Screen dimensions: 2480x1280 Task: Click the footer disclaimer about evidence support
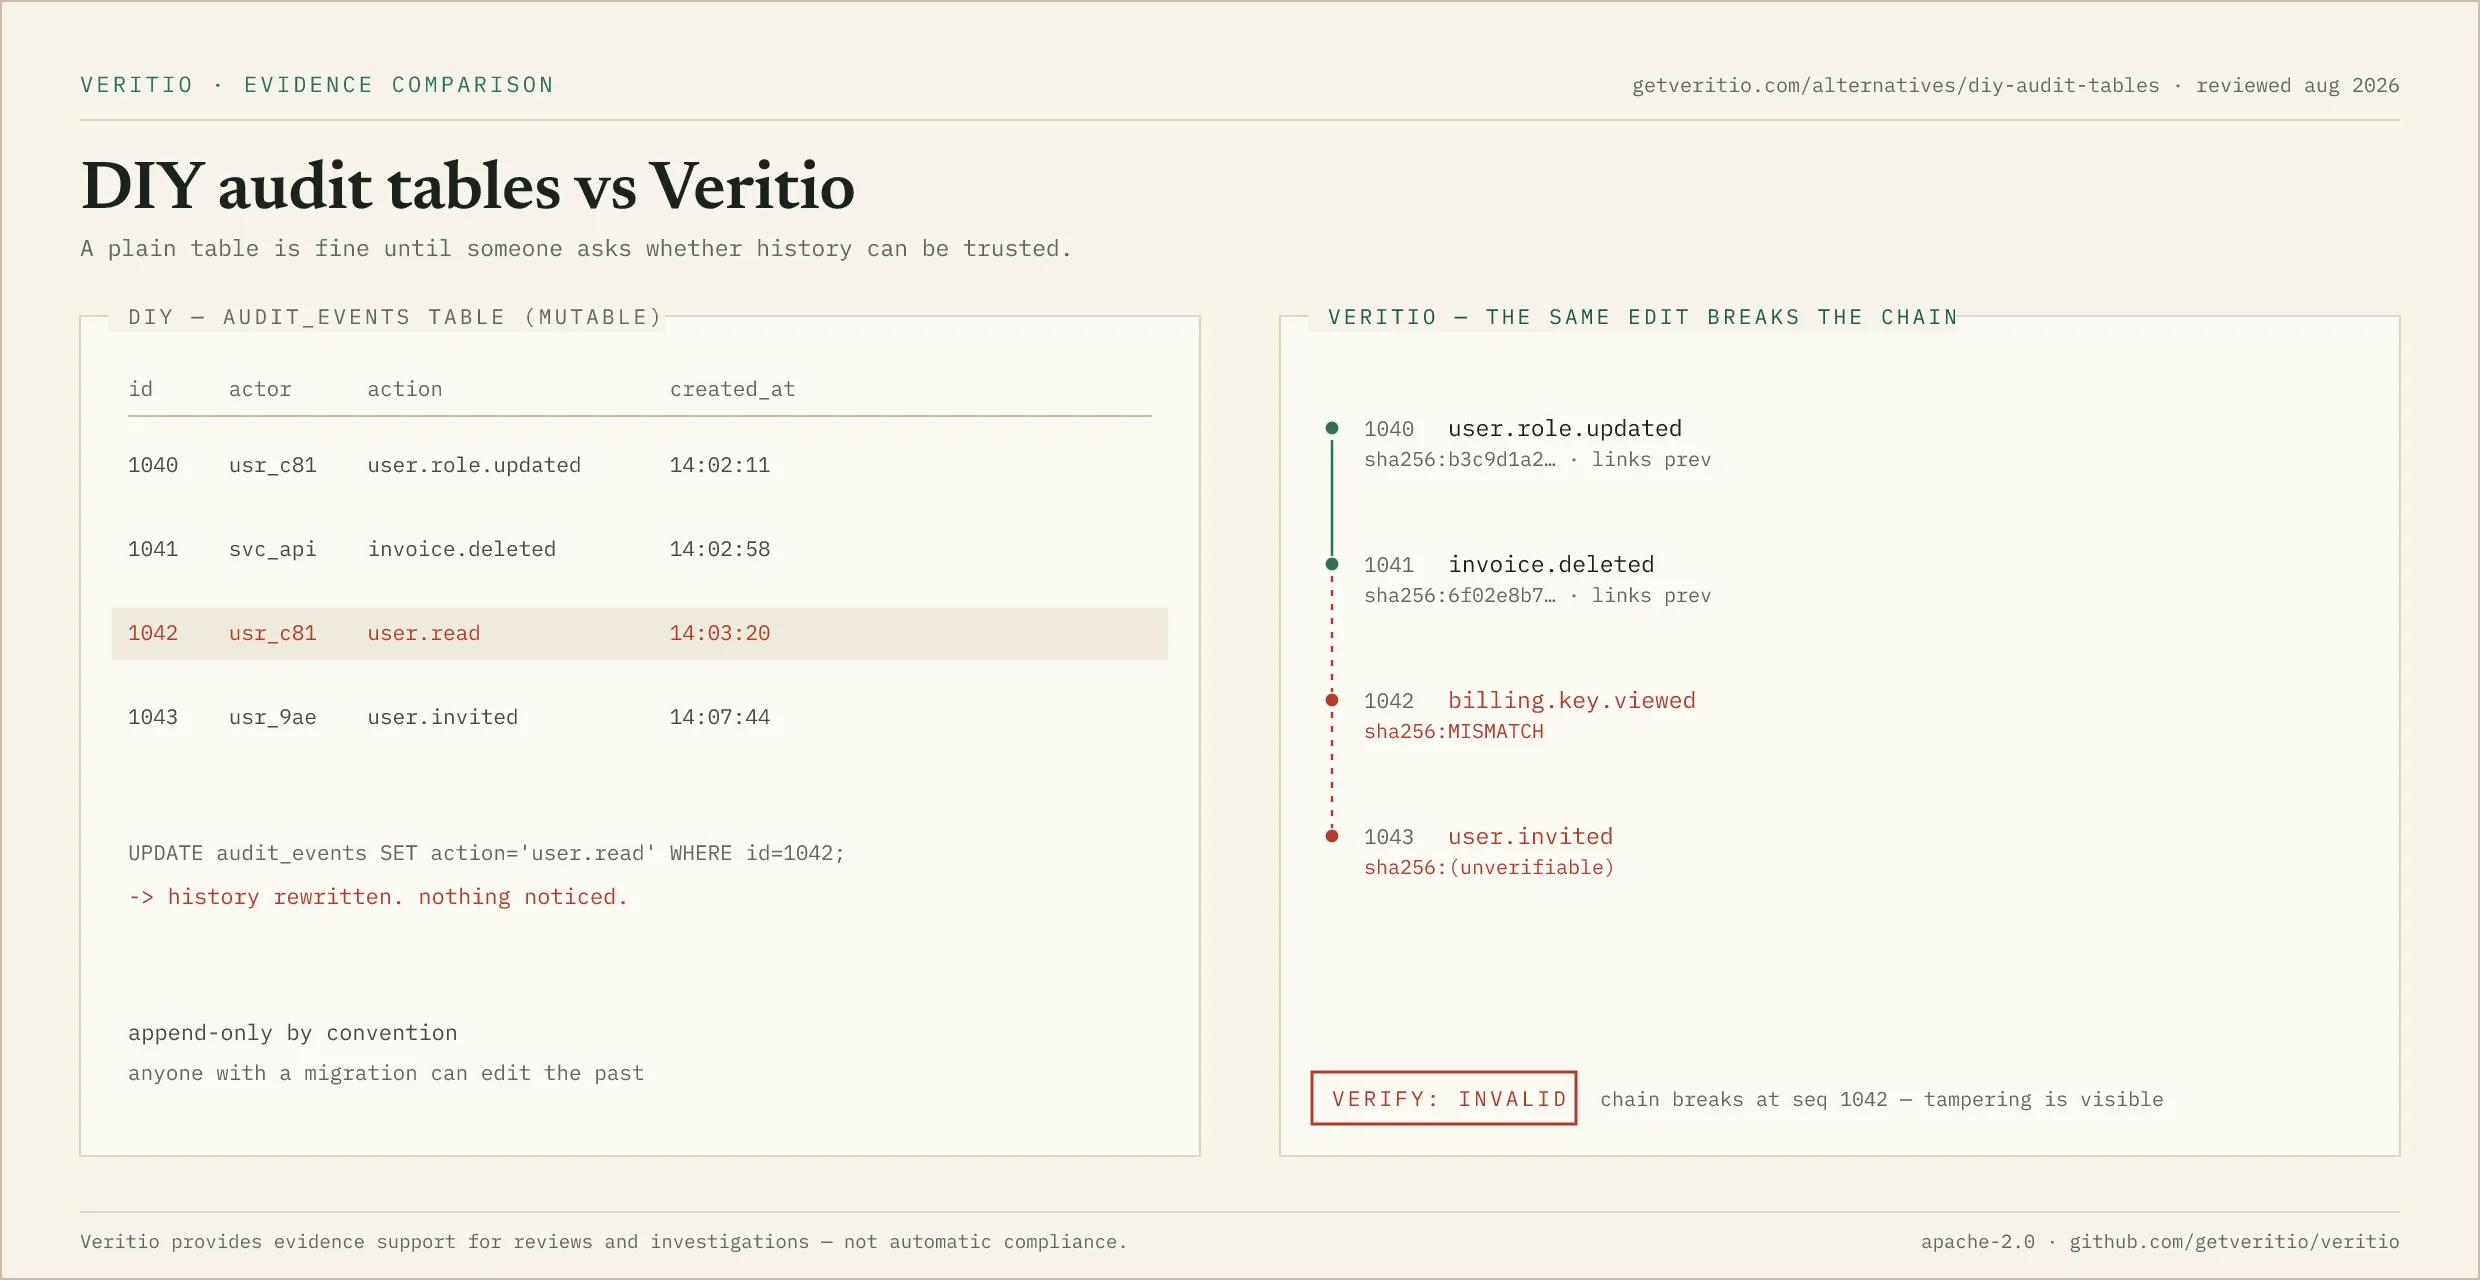(x=604, y=1242)
